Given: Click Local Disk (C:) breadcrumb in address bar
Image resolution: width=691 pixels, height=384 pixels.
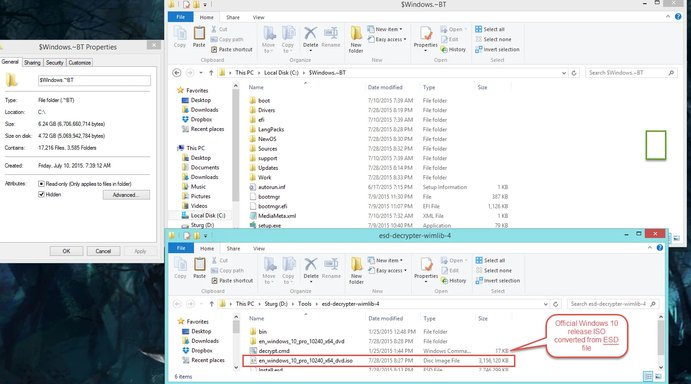Looking at the screenshot, I should click(281, 73).
